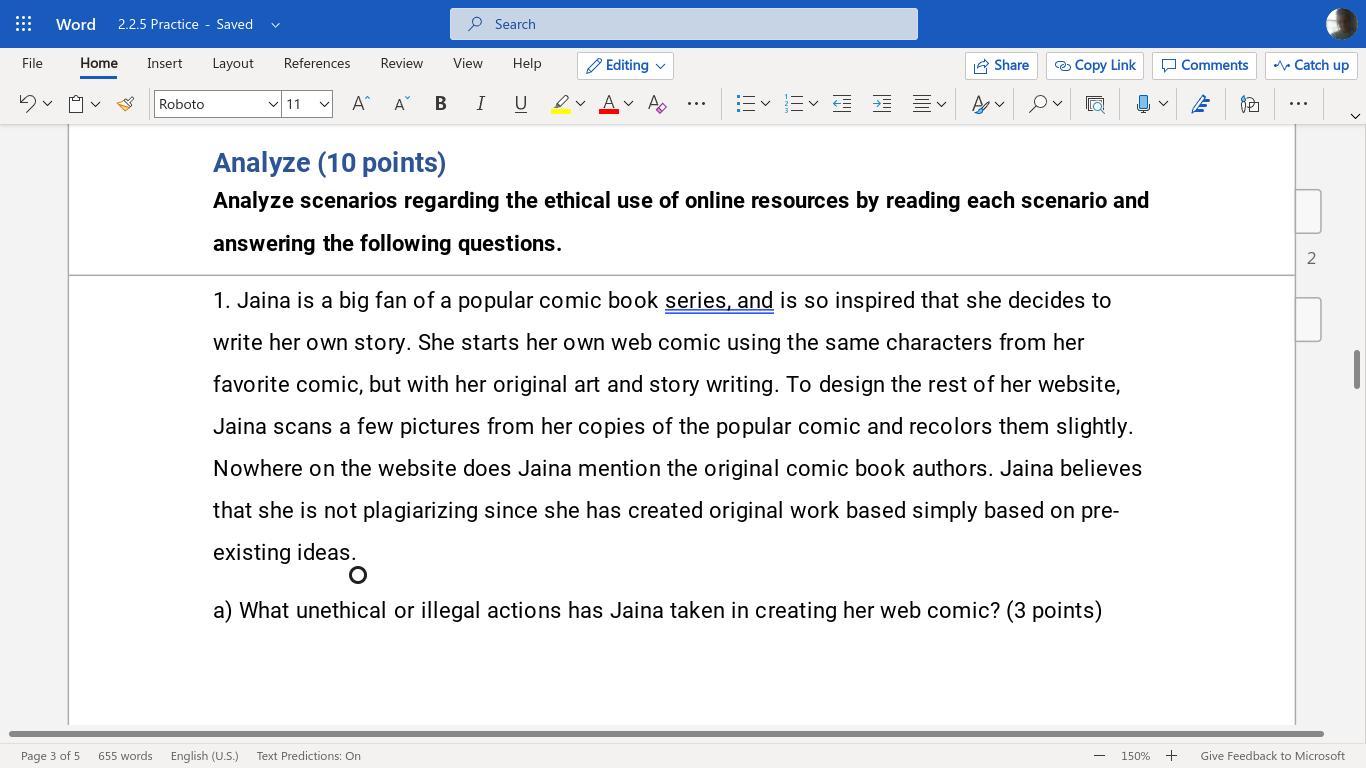Toggle Bold formatting
Image resolution: width=1366 pixels, height=768 pixels.
click(440, 104)
